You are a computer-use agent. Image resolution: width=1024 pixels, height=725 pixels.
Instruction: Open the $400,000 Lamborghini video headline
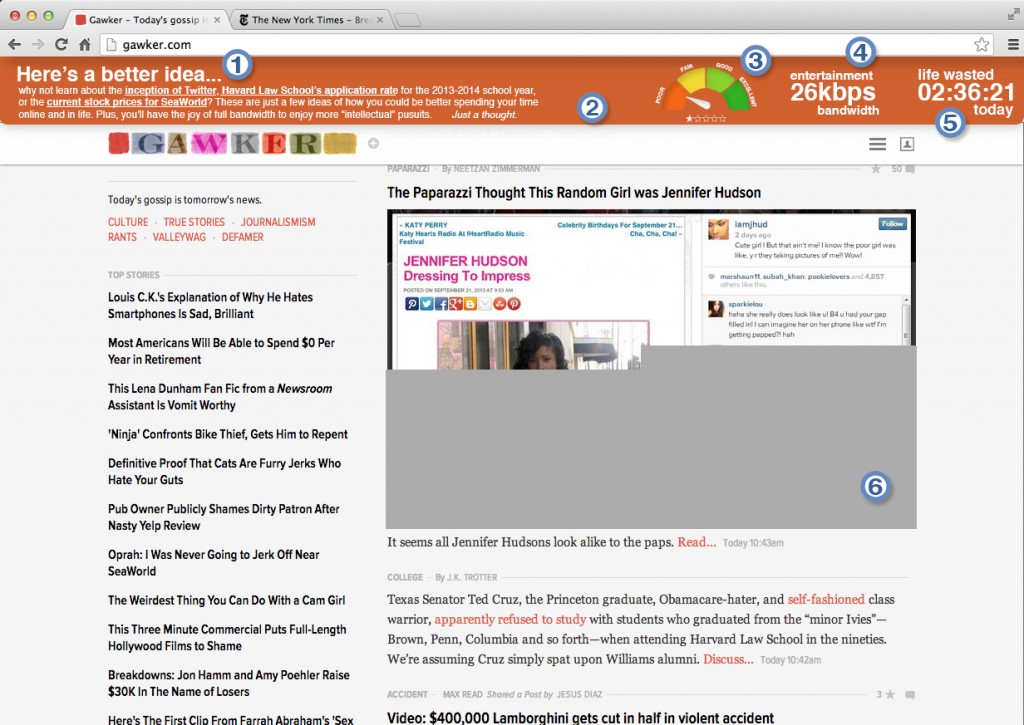[x=581, y=718]
